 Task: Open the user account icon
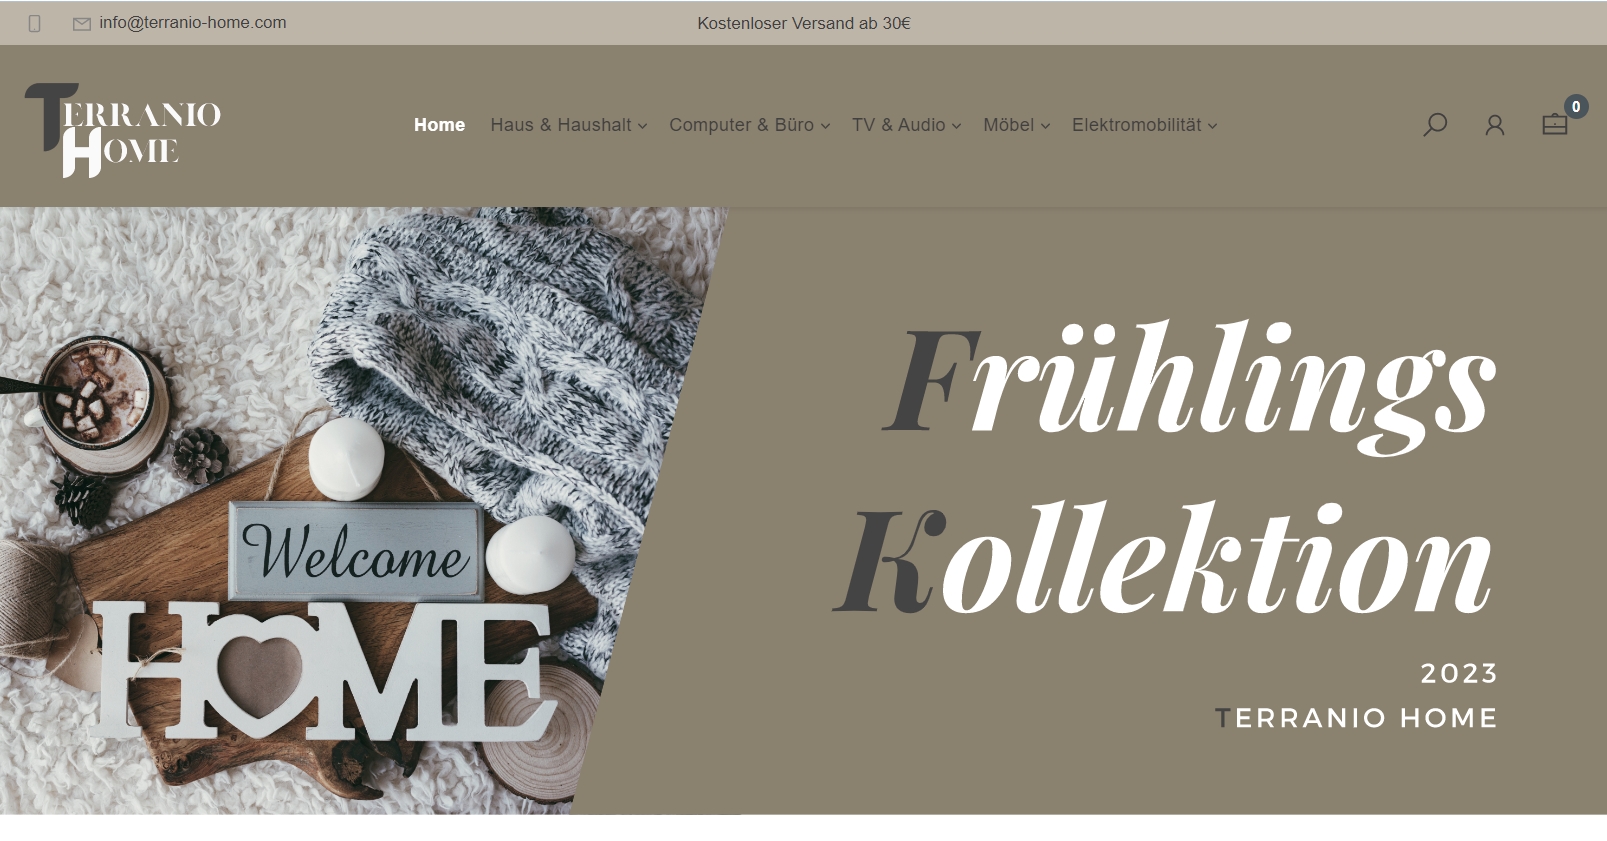[1495, 125]
